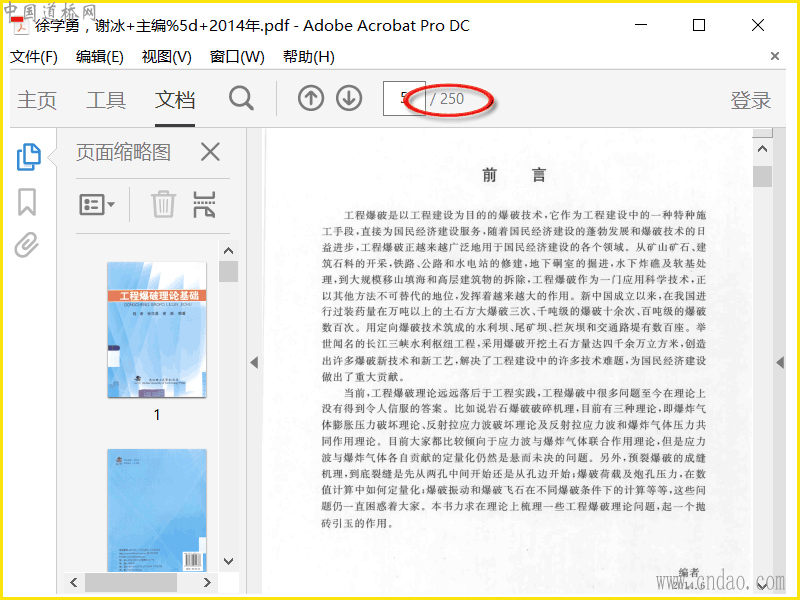Open the 帮助(H) menu
800x600 pixels.
pyautogui.click(x=309, y=57)
